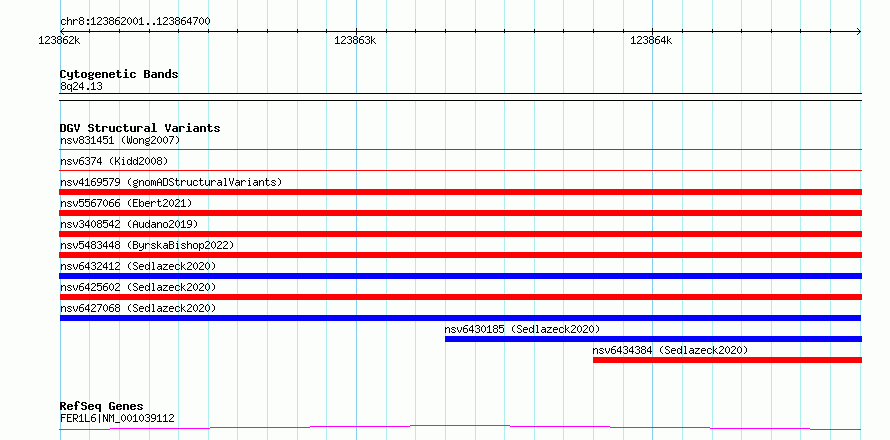Open the DGV Structural Variants track heading
The width and height of the screenshot is (890, 440).
(x=140, y=128)
